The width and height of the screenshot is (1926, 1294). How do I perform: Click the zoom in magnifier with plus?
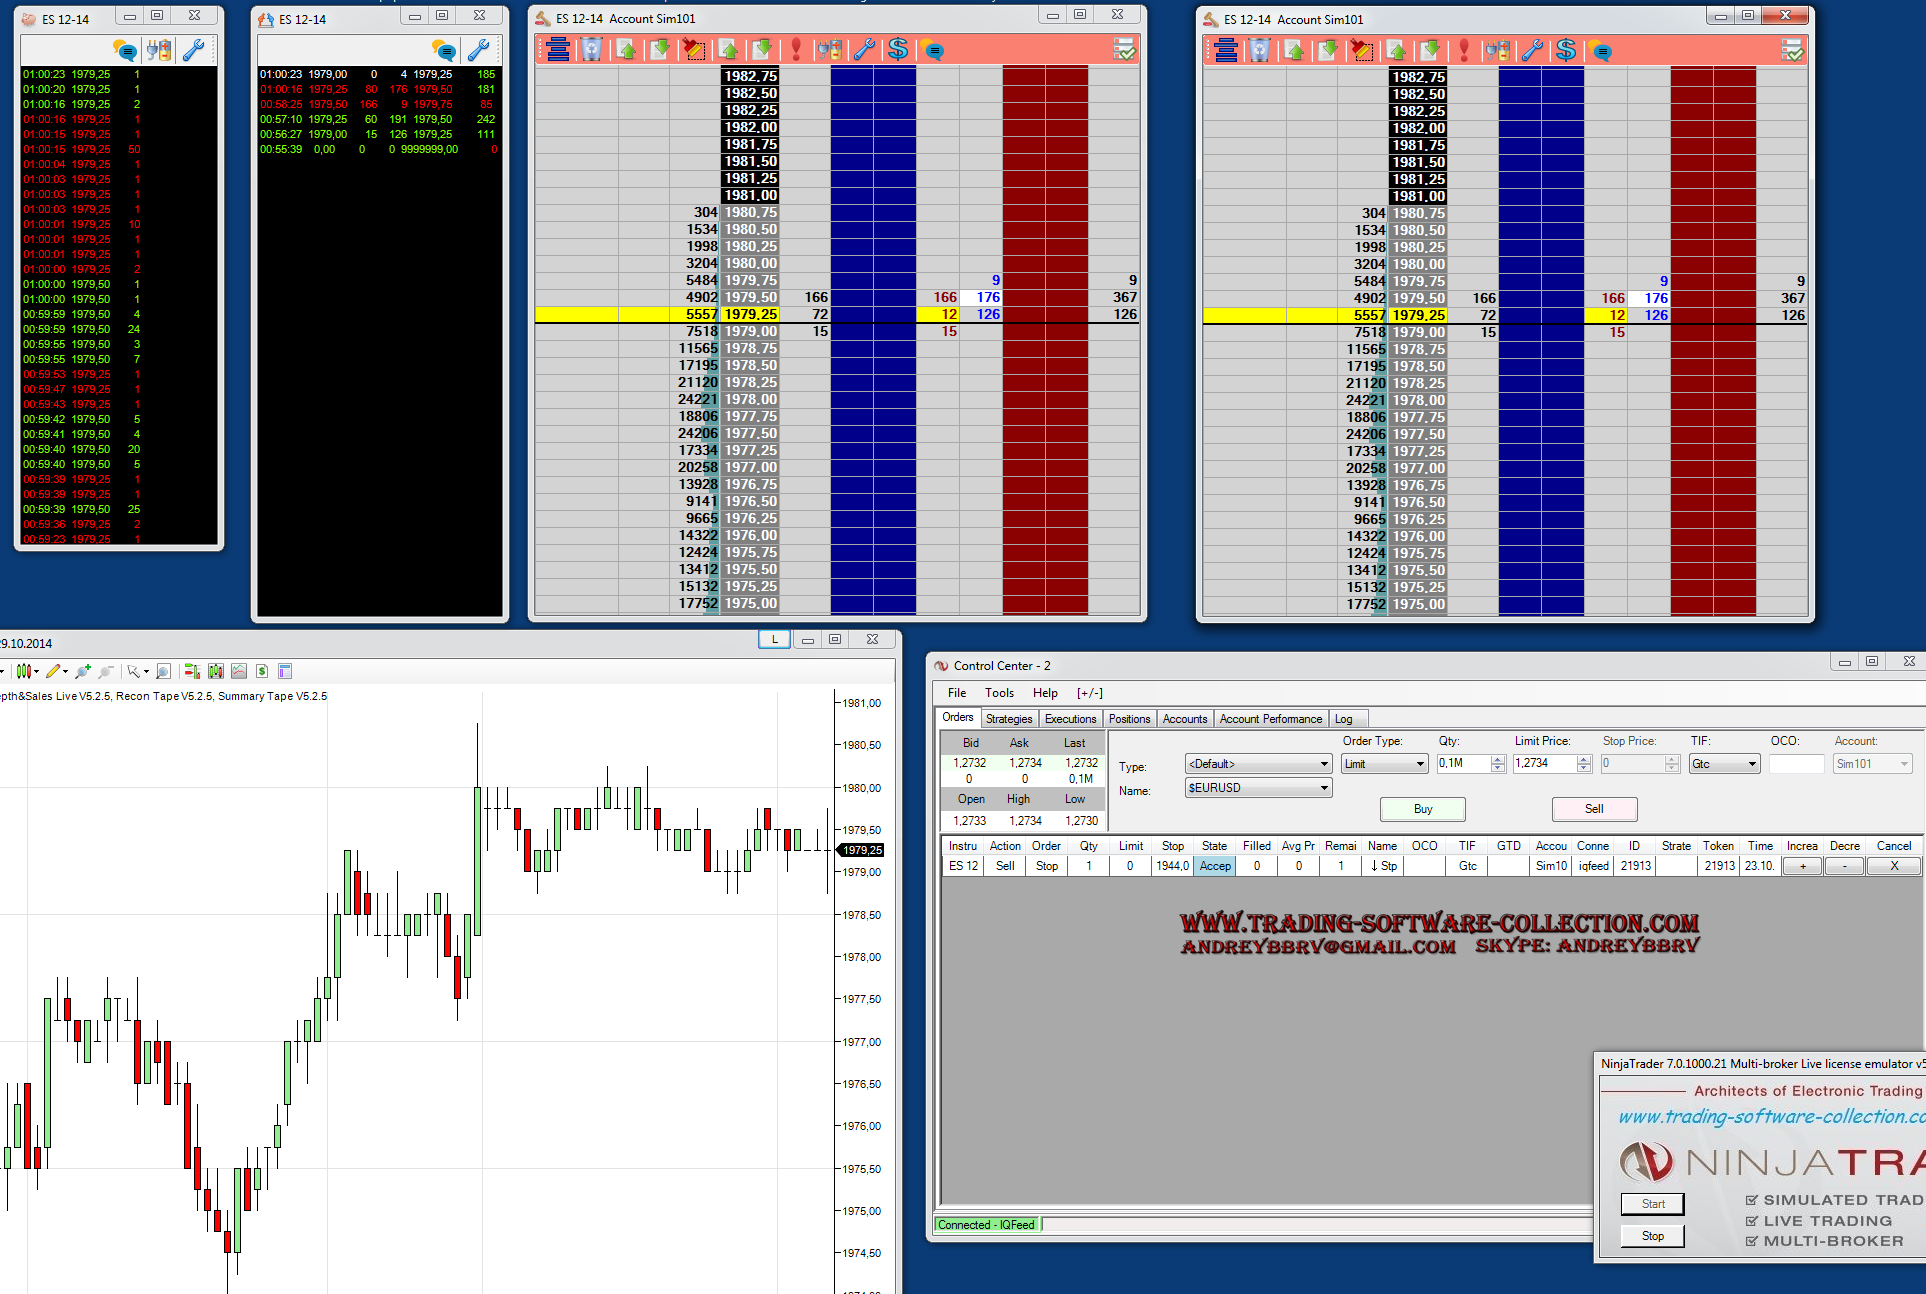pyautogui.click(x=83, y=671)
